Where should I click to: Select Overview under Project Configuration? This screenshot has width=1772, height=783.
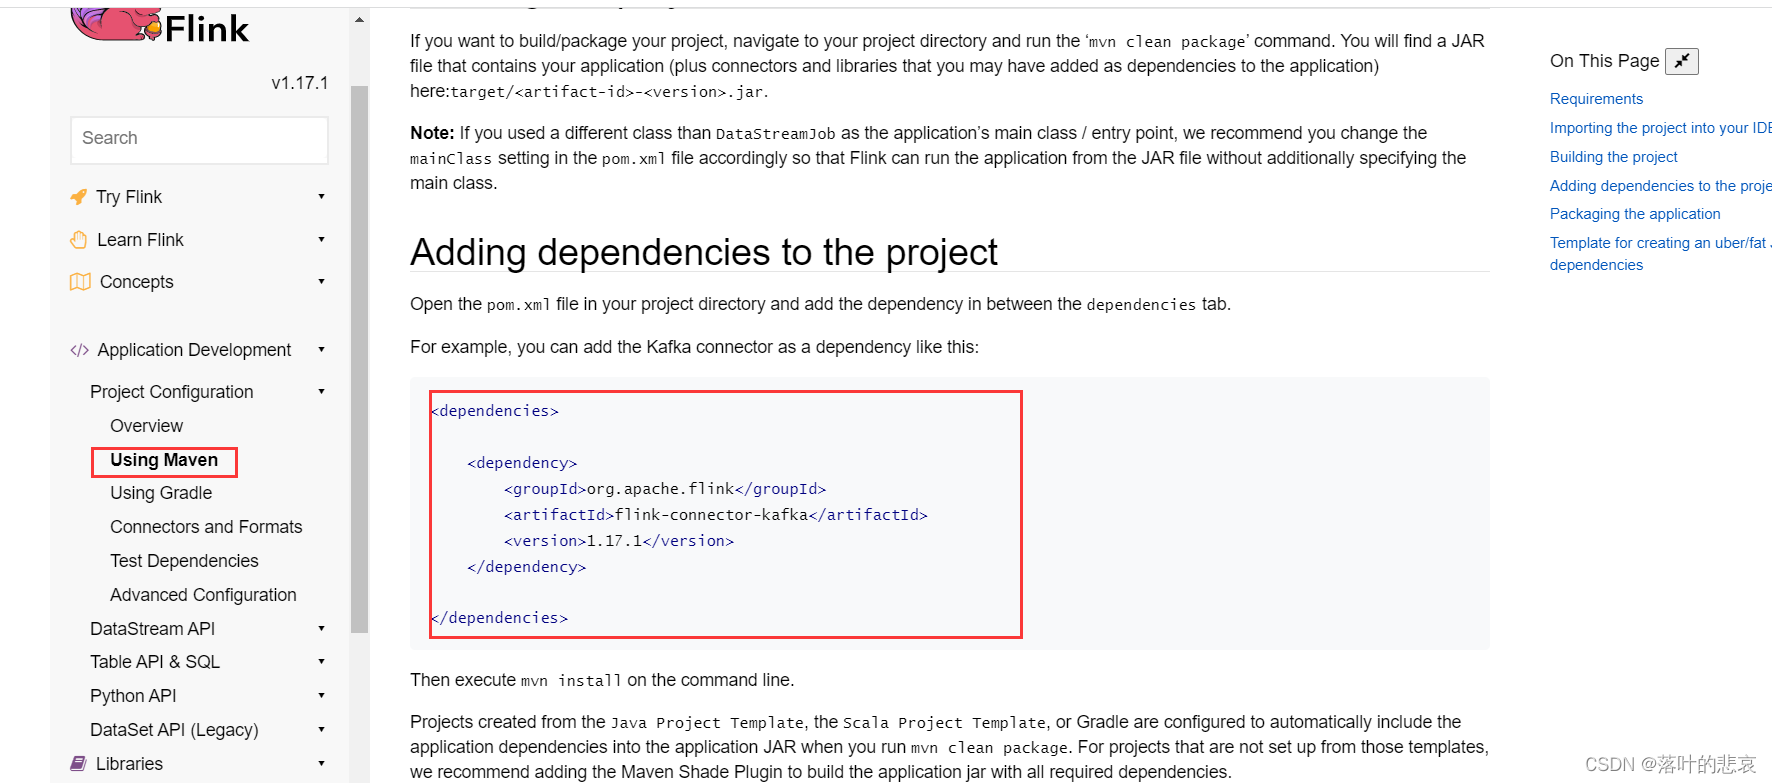pyautogui.click(x=146, y=426)
